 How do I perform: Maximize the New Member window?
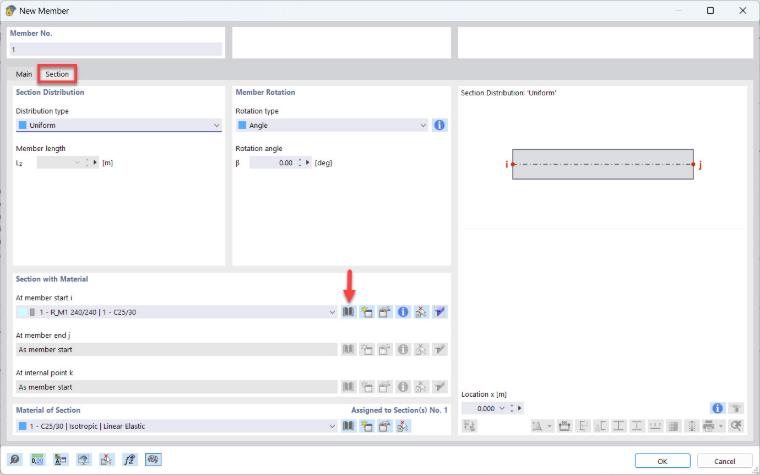click(x=711, y=10)
